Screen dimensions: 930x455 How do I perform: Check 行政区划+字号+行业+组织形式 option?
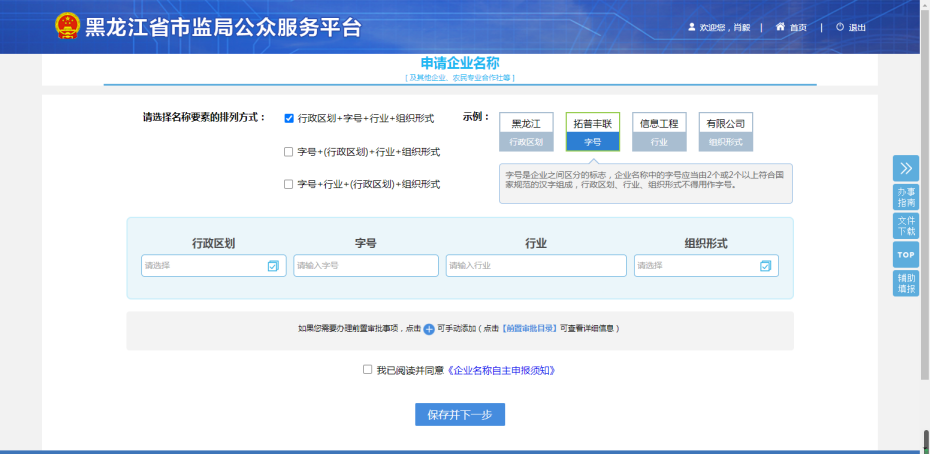click(289, 118)
